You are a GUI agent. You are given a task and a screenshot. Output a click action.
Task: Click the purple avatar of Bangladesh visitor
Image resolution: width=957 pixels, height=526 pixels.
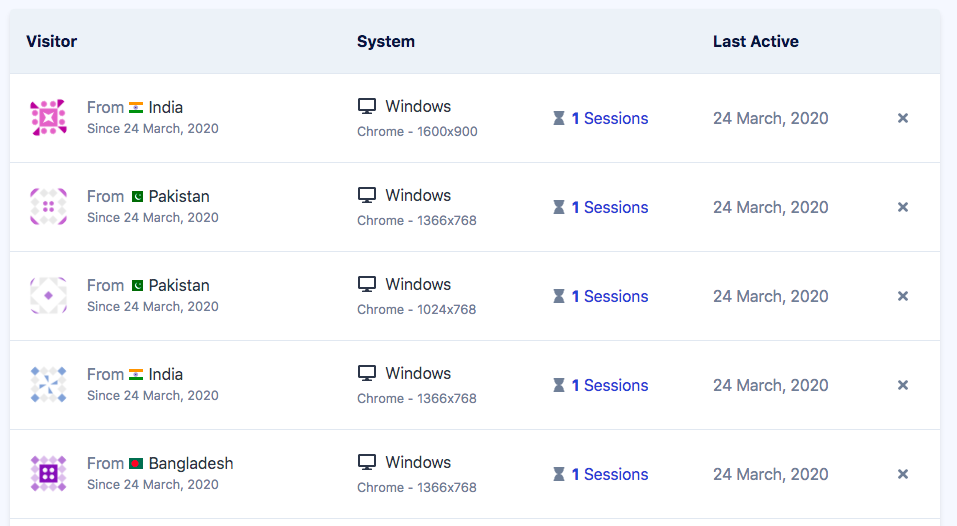coord(48,474)
